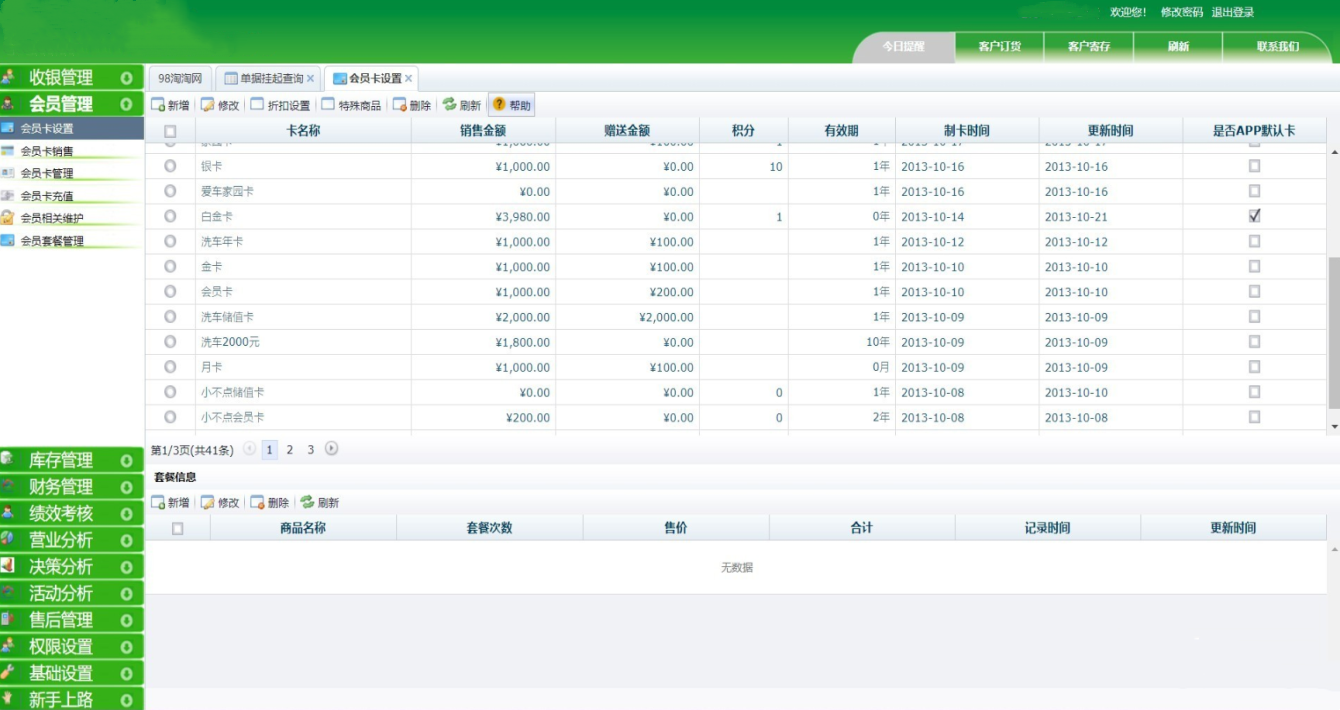Image resolution: width=1340 pixels, height=710 pixels.
Task: Expand the 营业分析 sidebar section
Action: (72, 540)
